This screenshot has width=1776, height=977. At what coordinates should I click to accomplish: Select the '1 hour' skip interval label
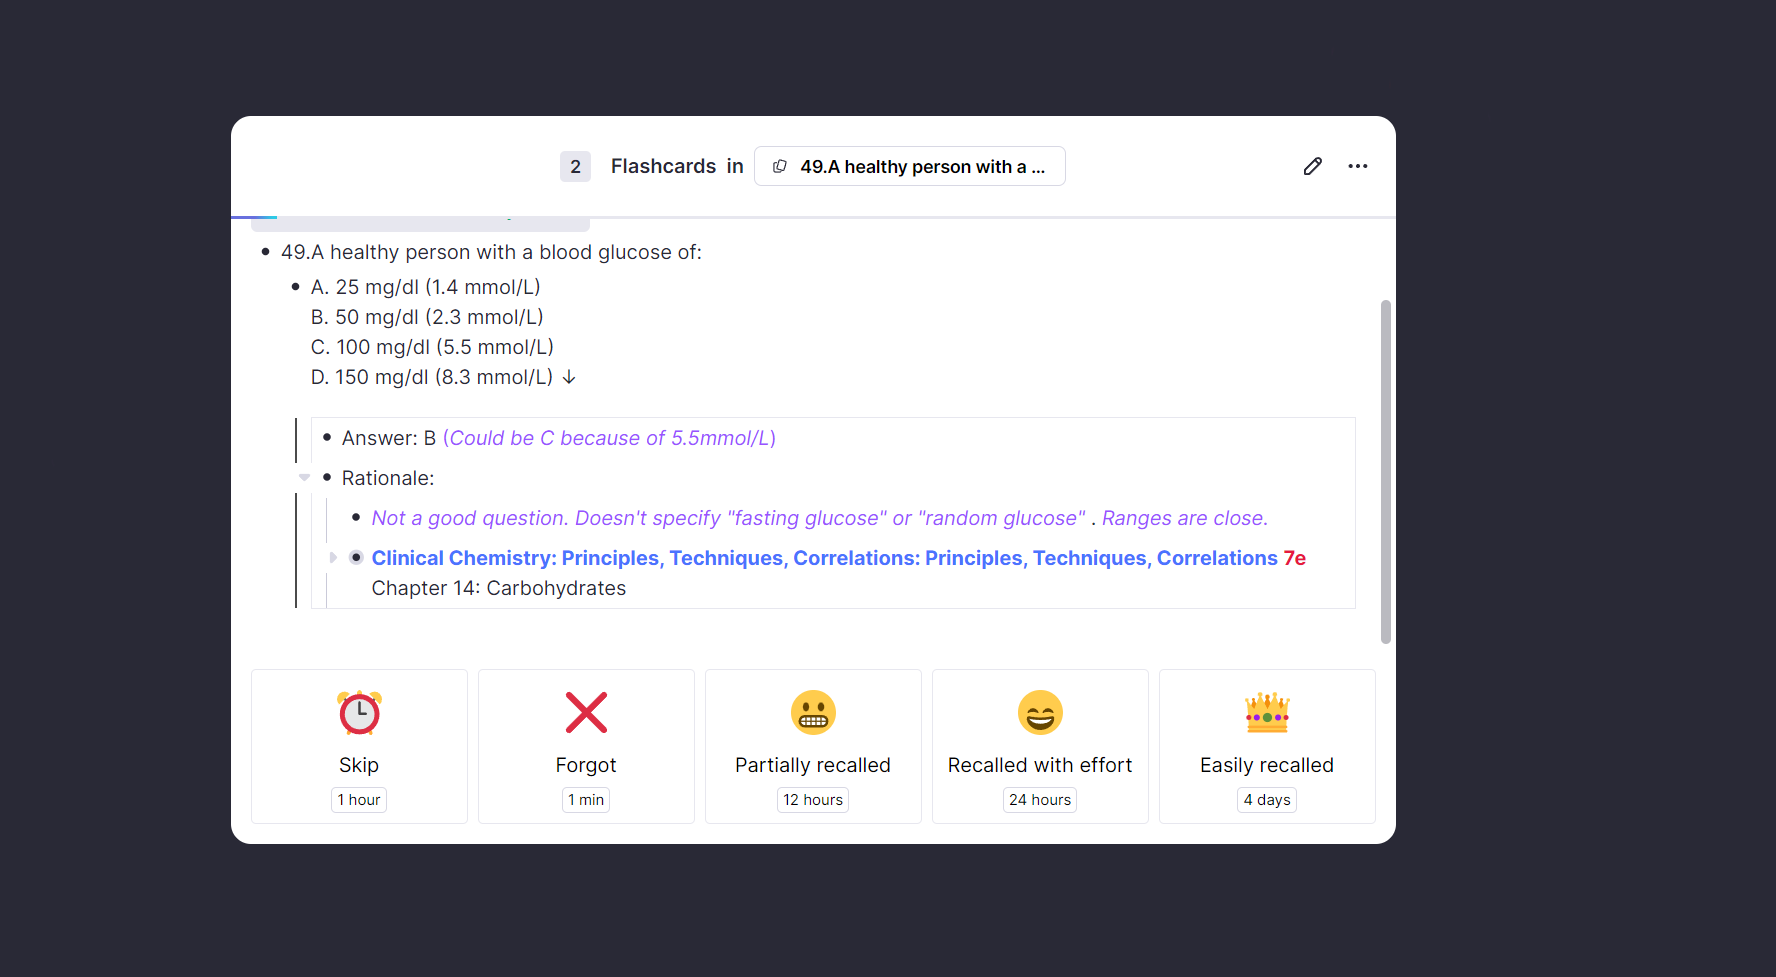359,799
